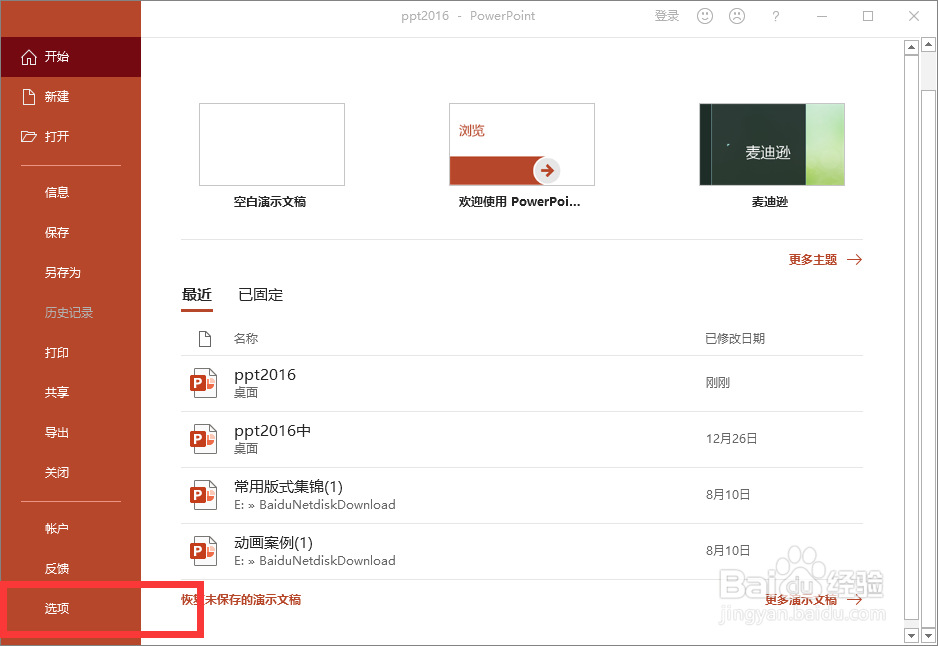Click the outer scrollbar down arrow
Image resolution: width=938 pixels, height=646 pixels.
click(x=928, y=635)
